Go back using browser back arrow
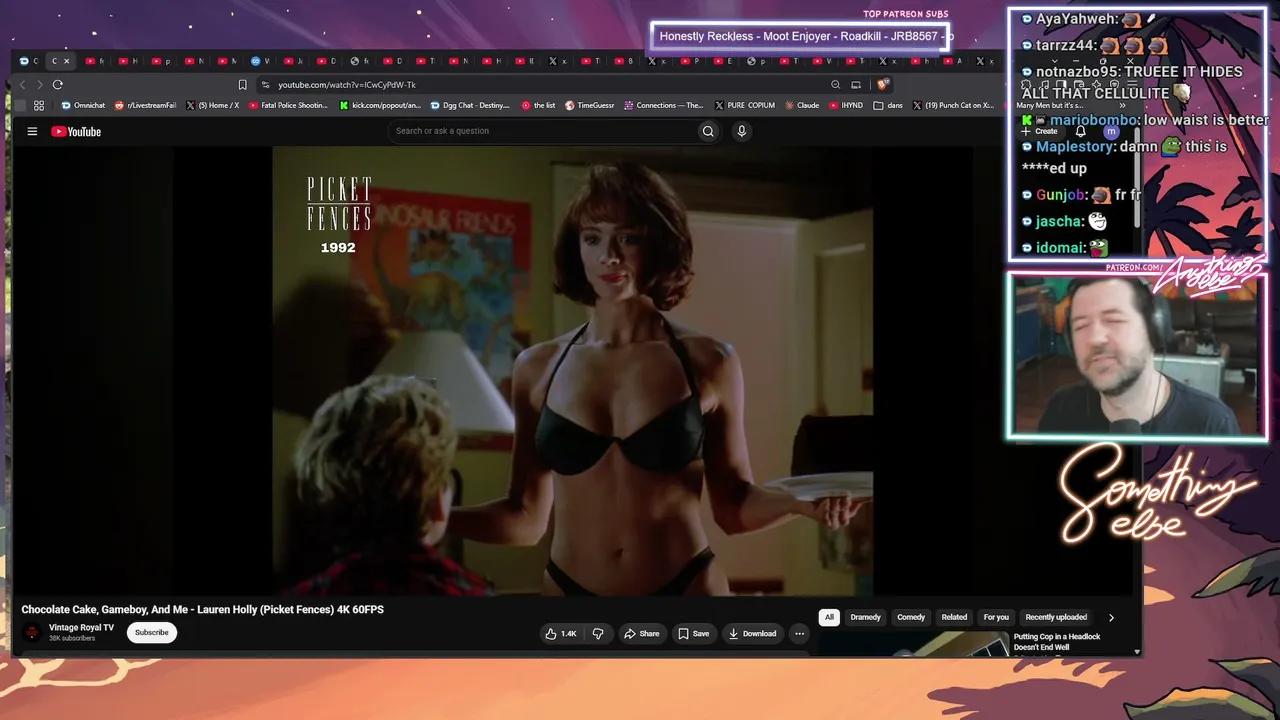 (22, 85)
